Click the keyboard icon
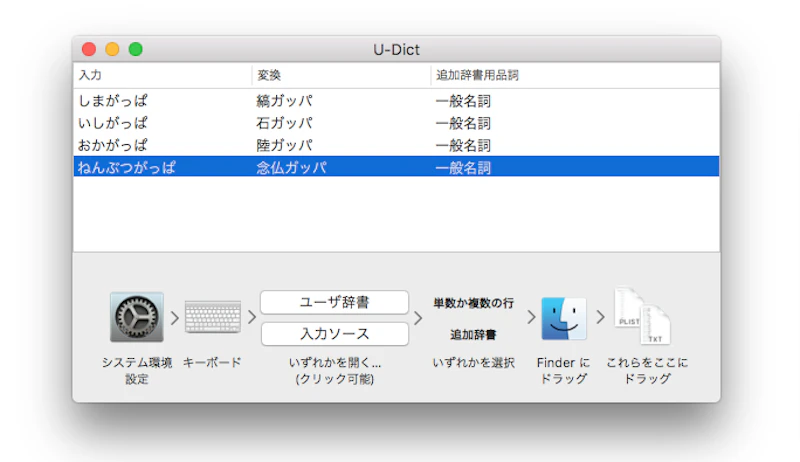This screenshot has height=462, width=800. click(213, 317)
